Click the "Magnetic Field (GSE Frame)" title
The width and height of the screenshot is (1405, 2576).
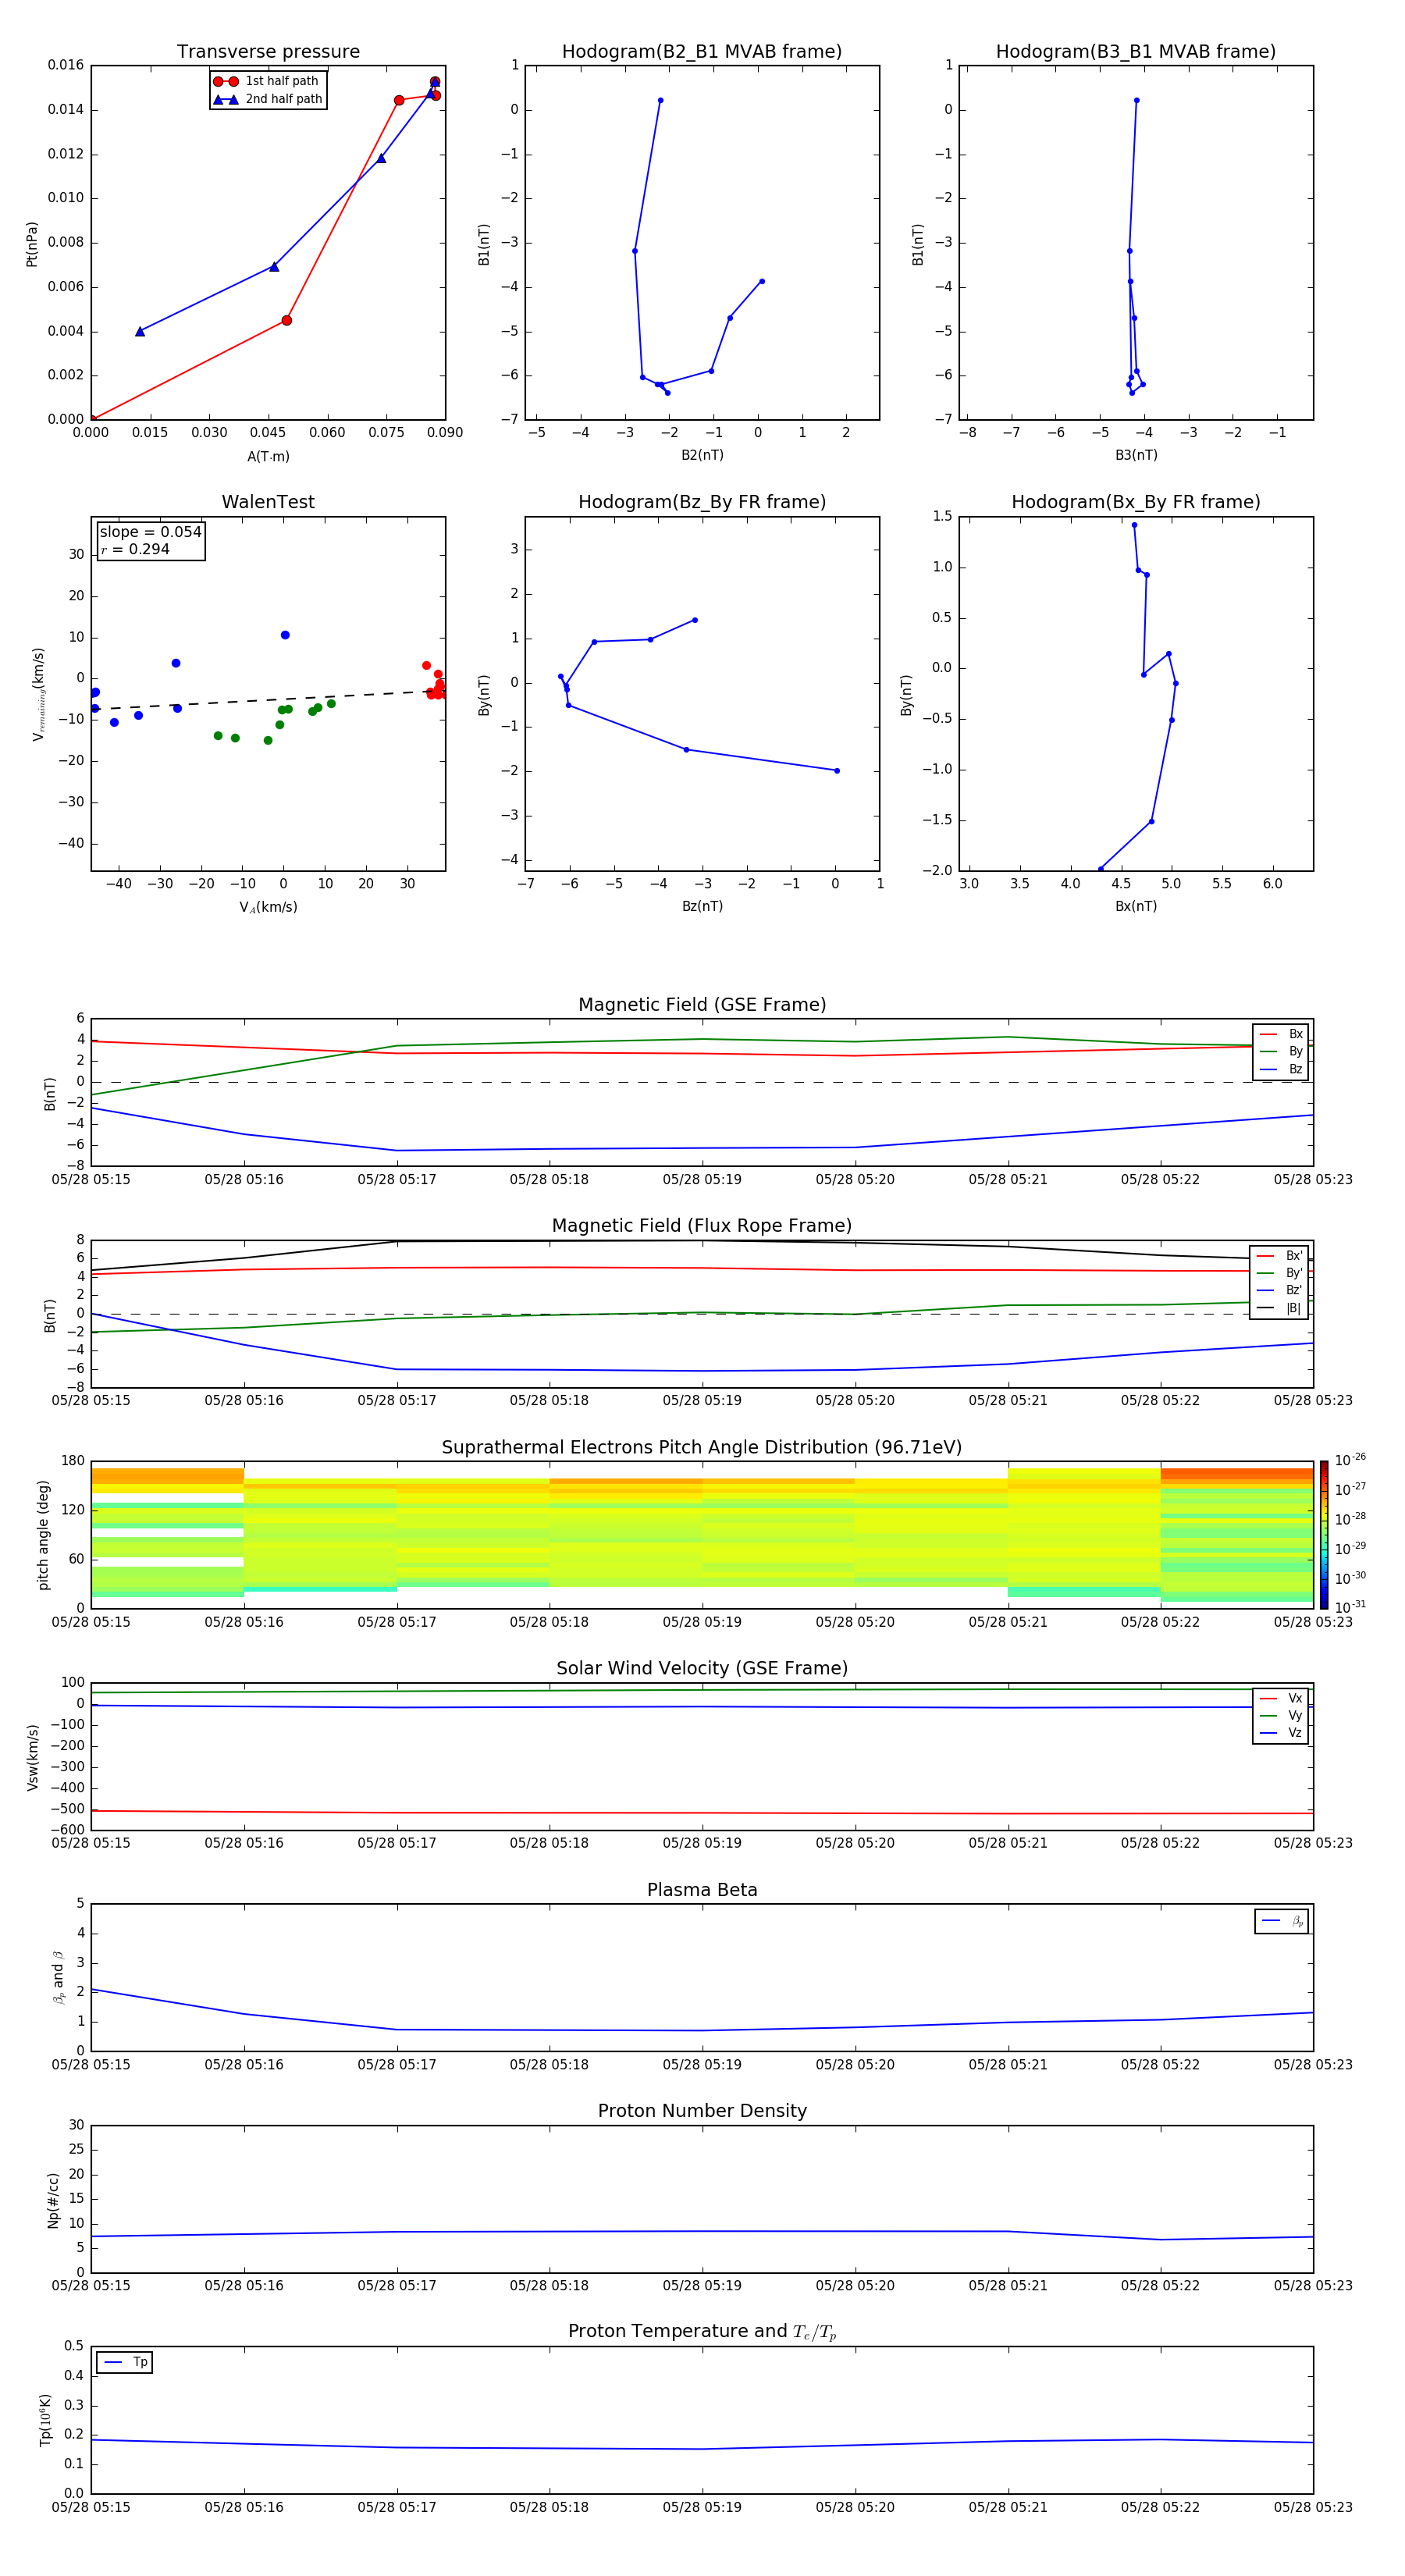coord(702,1005)
